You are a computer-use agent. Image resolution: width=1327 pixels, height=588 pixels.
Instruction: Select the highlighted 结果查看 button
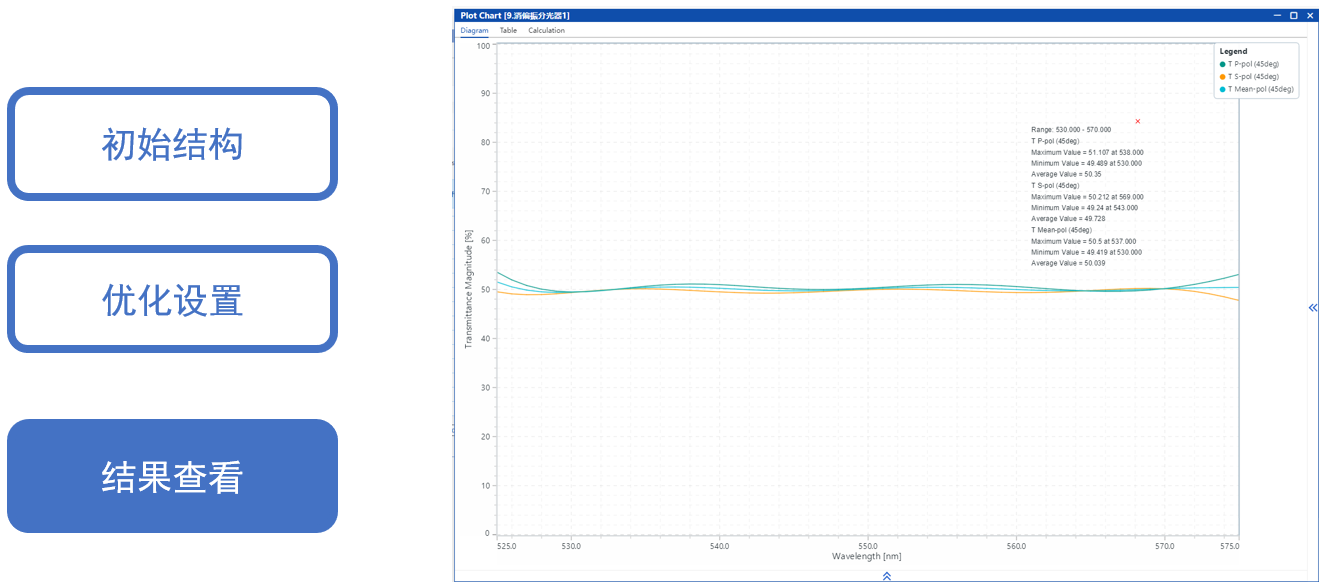tap(172, 476)
